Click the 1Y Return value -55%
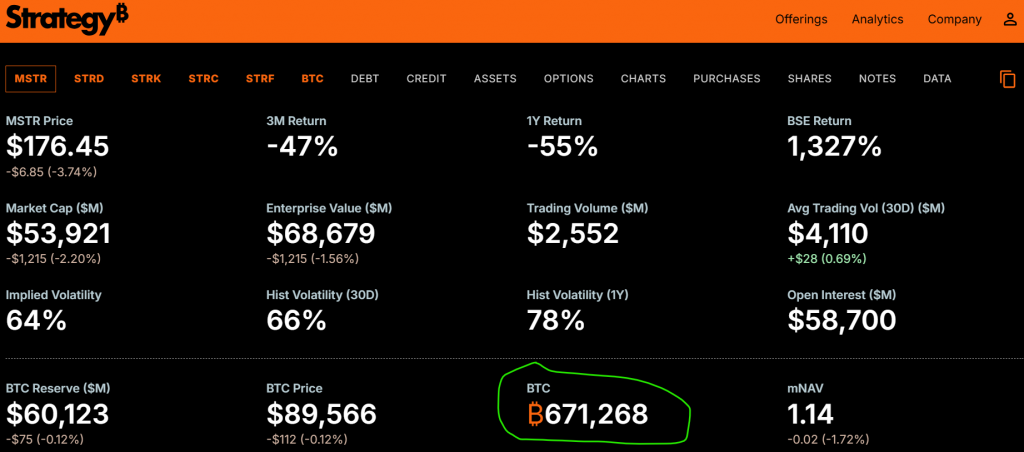 coord(562,146)
